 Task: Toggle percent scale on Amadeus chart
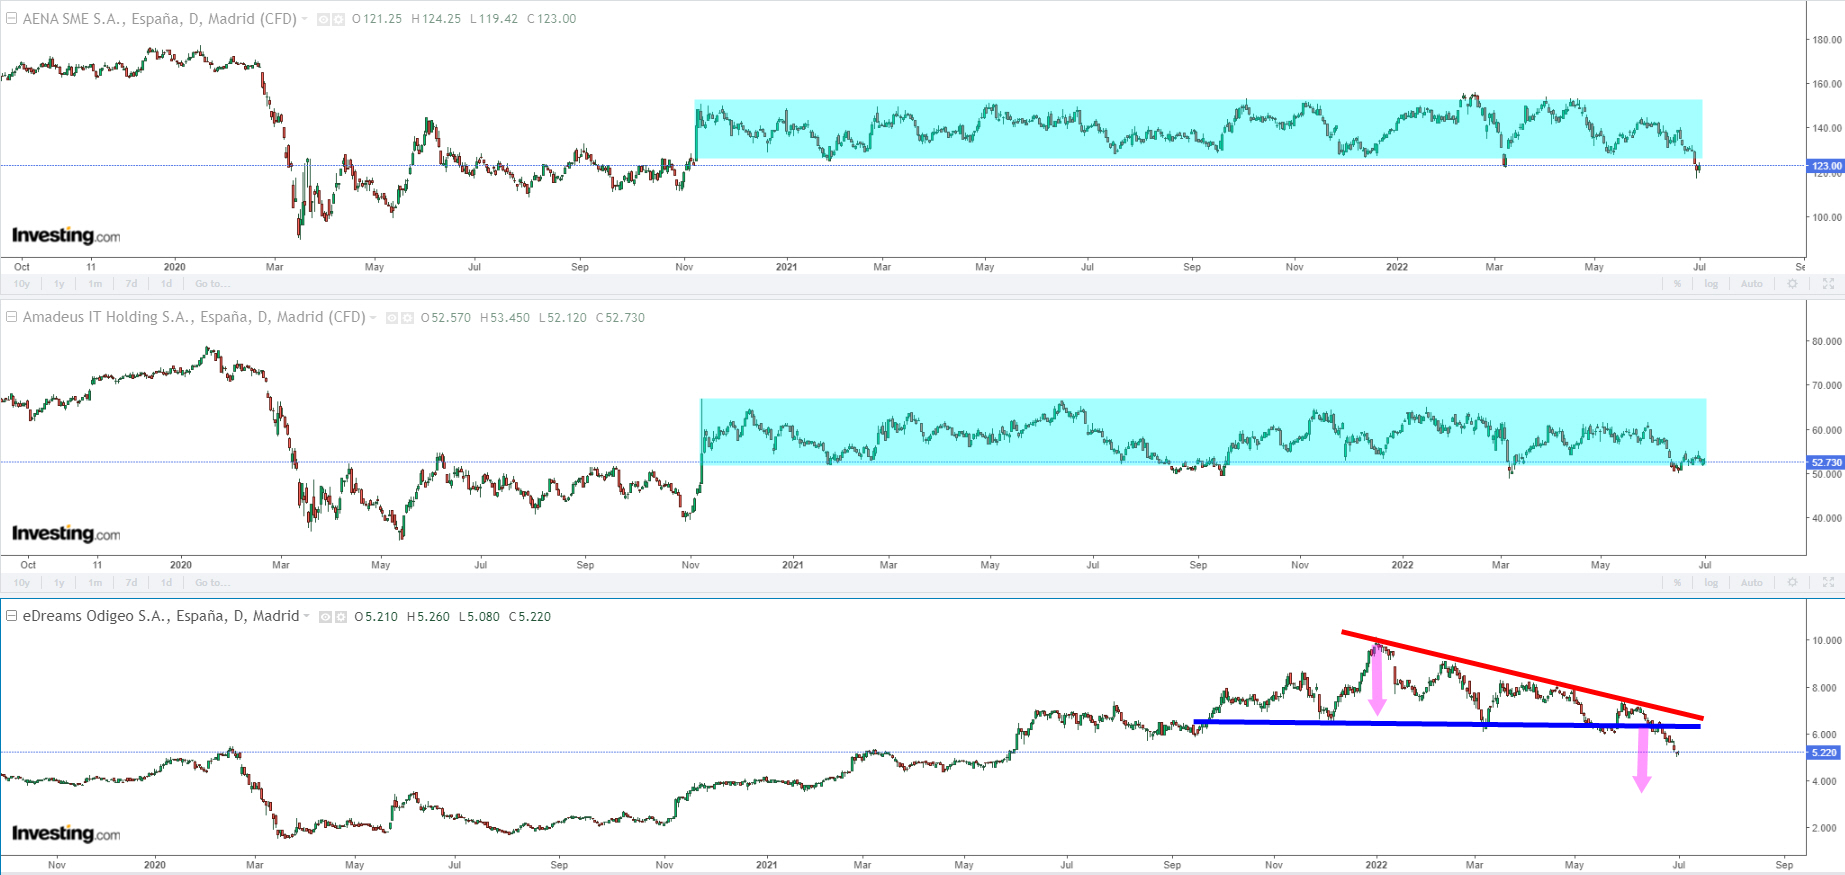pos(1677,583)
